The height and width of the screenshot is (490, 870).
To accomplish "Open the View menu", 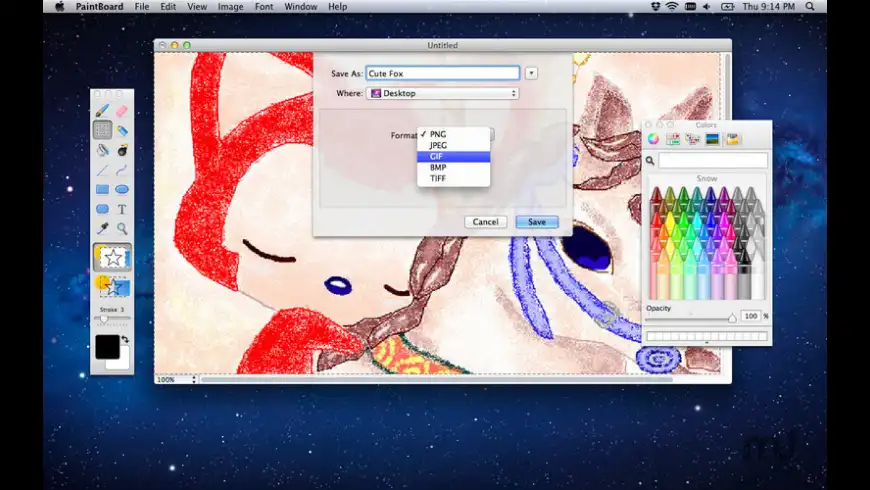I will point(197,7).
